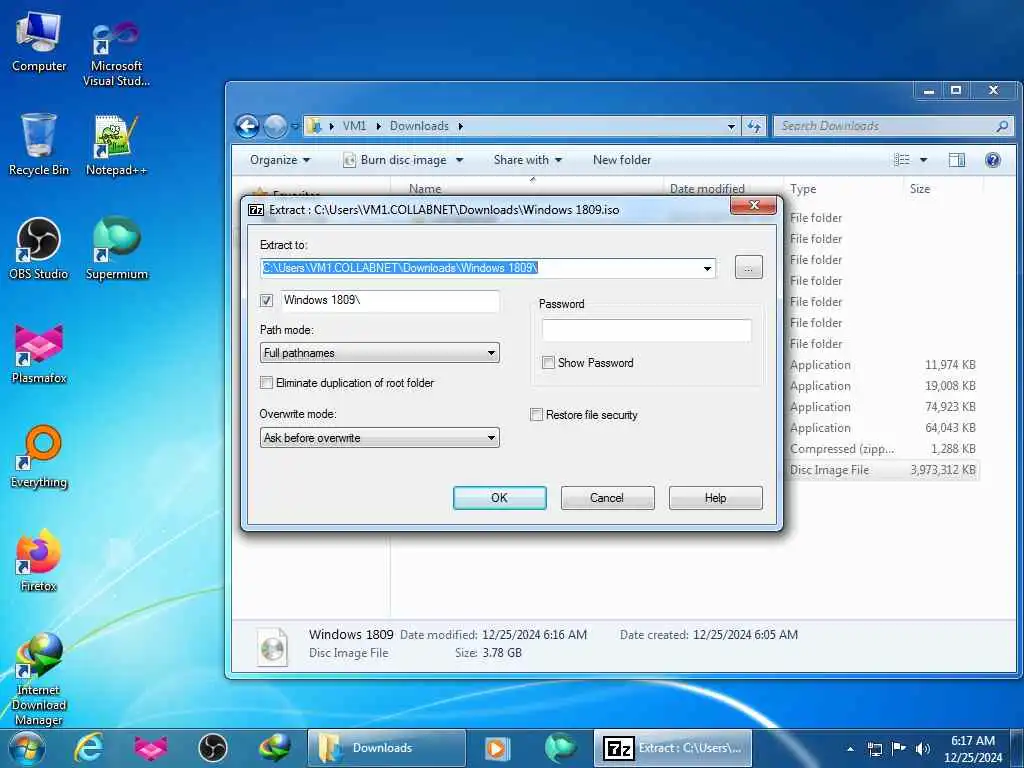The width and height of the screenshot is (1024, 768).
Task: Open media player taskbar icon
Action: (x=497, y=748)
